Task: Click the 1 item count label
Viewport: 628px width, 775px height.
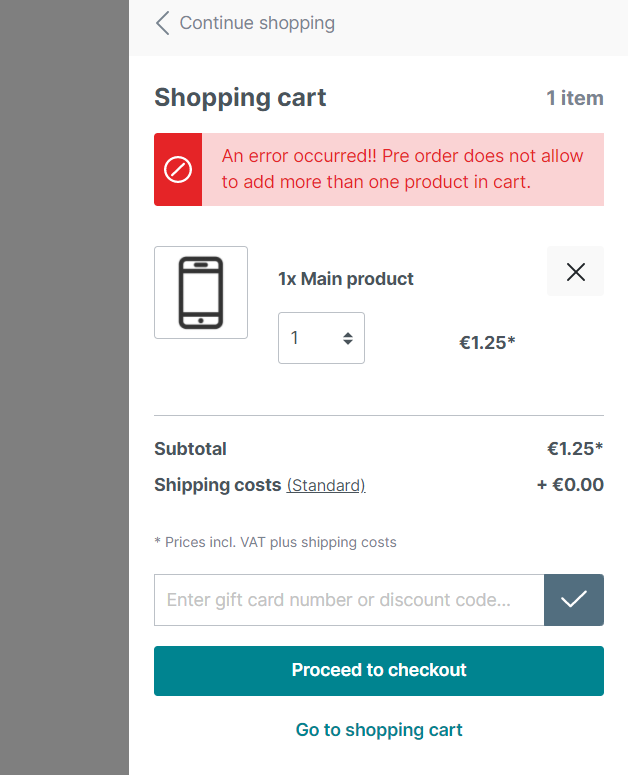Action: [x=574, y=98]
